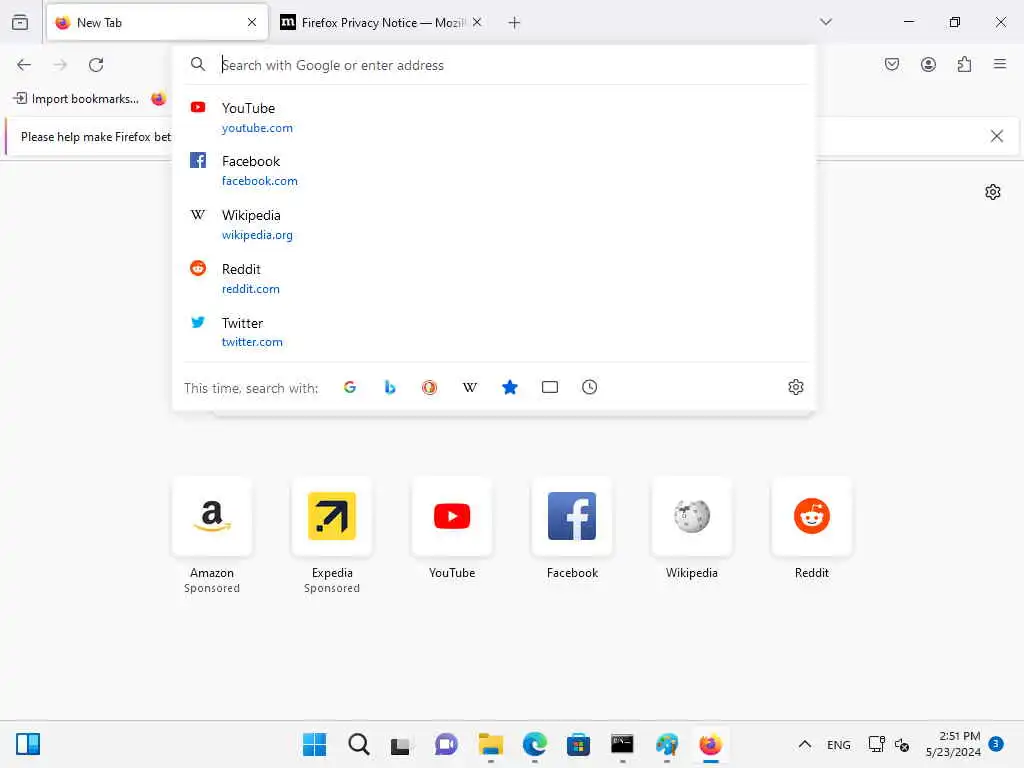The width and height of the screenshot is (1024, 768).
Task: Open network status tray icon
Action: tap(876, 744)
